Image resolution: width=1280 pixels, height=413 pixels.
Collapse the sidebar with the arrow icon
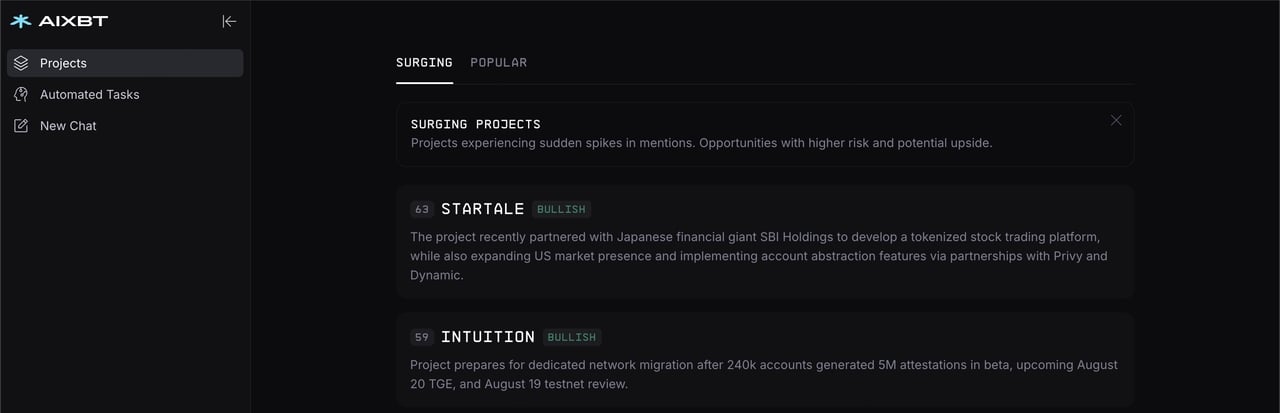click(x=229, y=21)
